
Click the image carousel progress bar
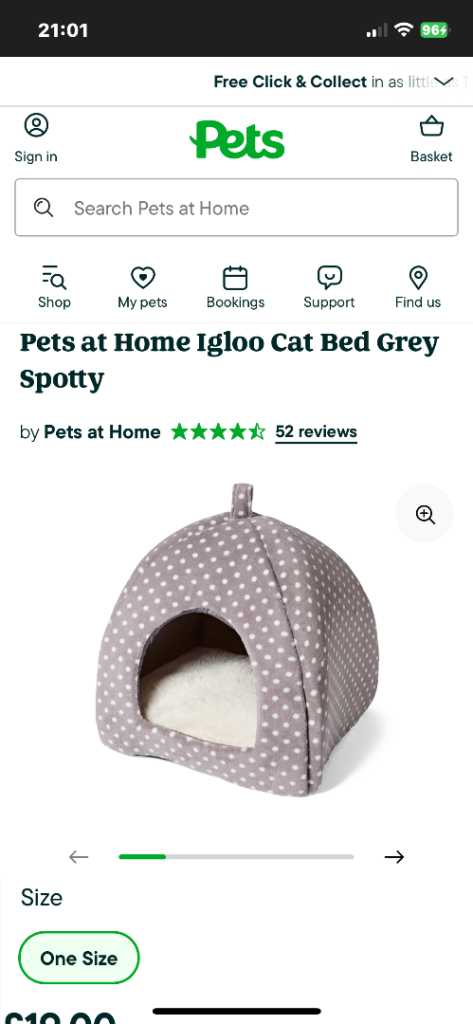[x=236, y=857]
